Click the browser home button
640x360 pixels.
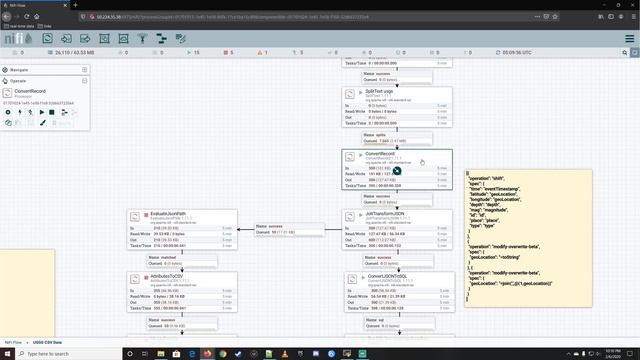pos(37,17)
